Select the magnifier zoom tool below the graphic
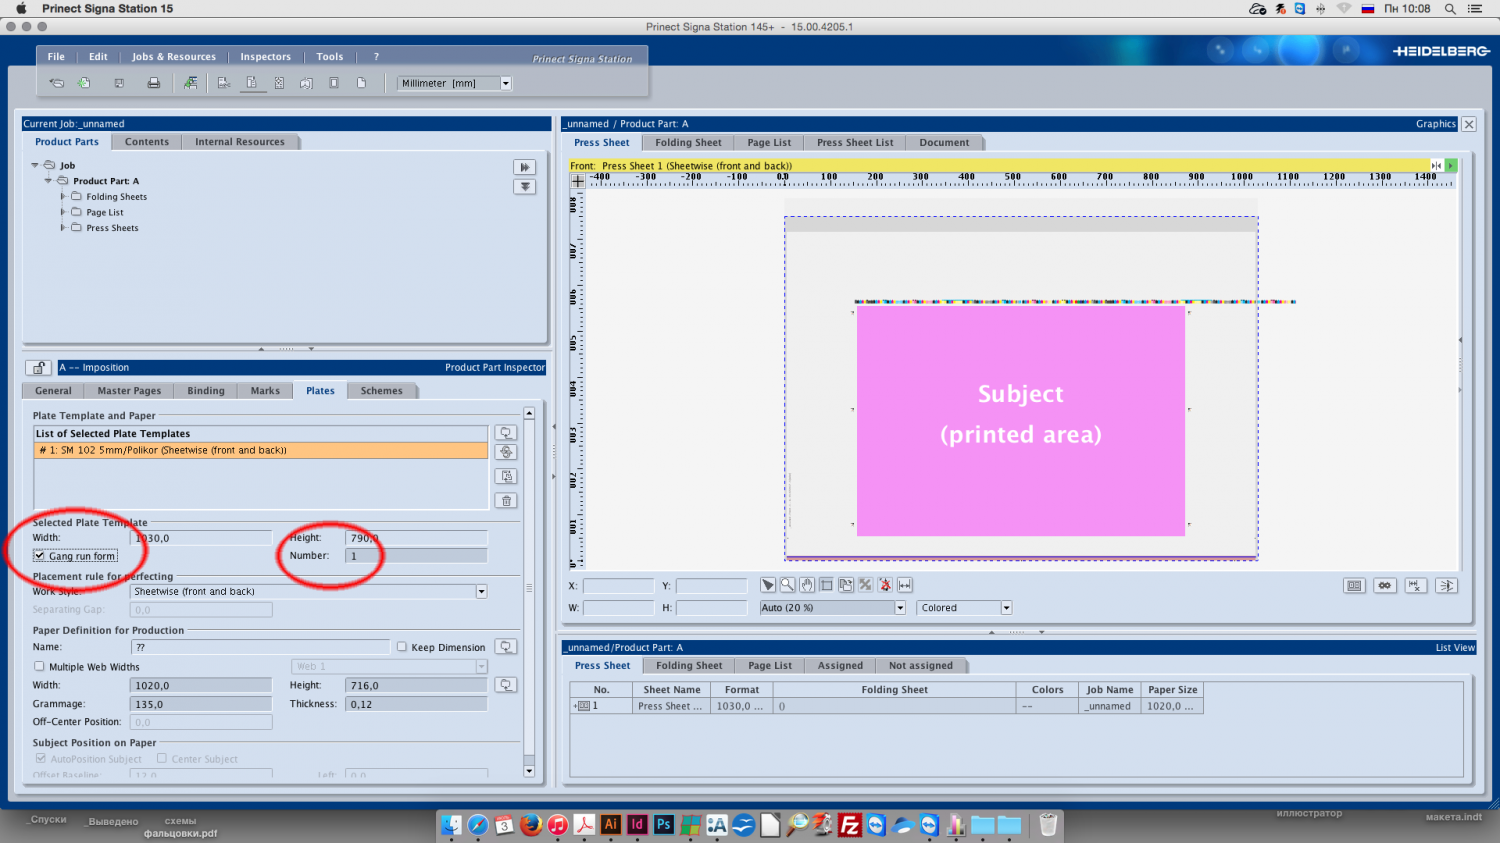1500x843 pixels. 787,585
